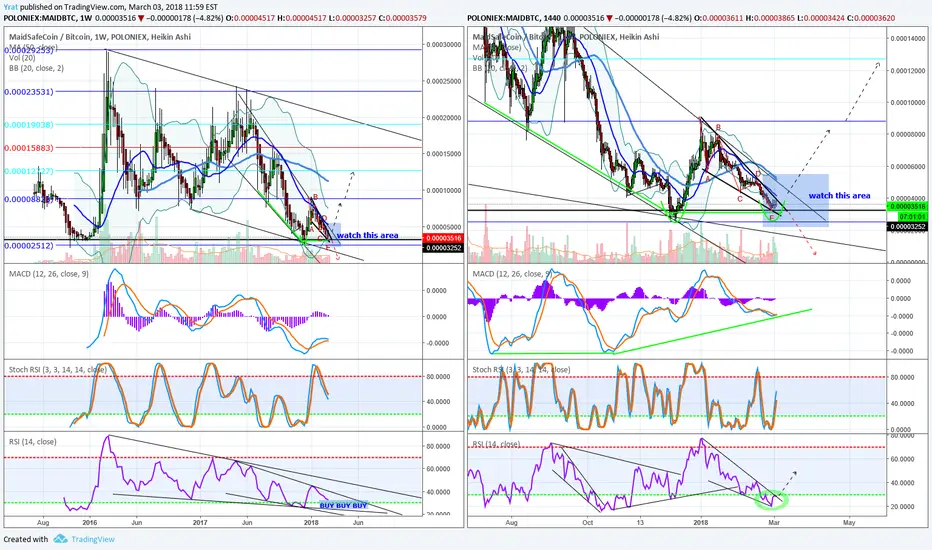Select the 0.00029253 price level label
The height and width of the screenshot is (550, 932).
[x=29, y=51]
